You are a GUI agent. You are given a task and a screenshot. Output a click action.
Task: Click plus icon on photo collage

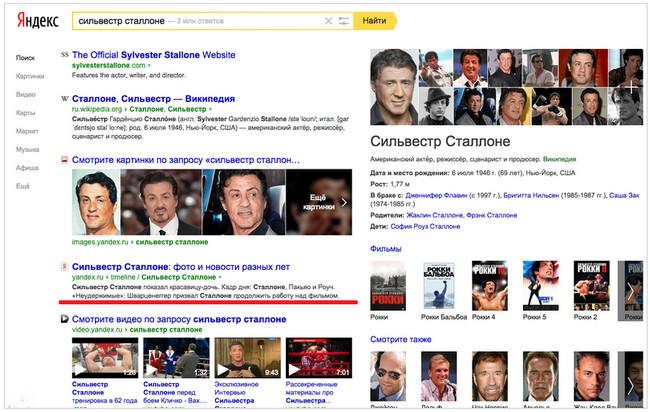point(631,87)
